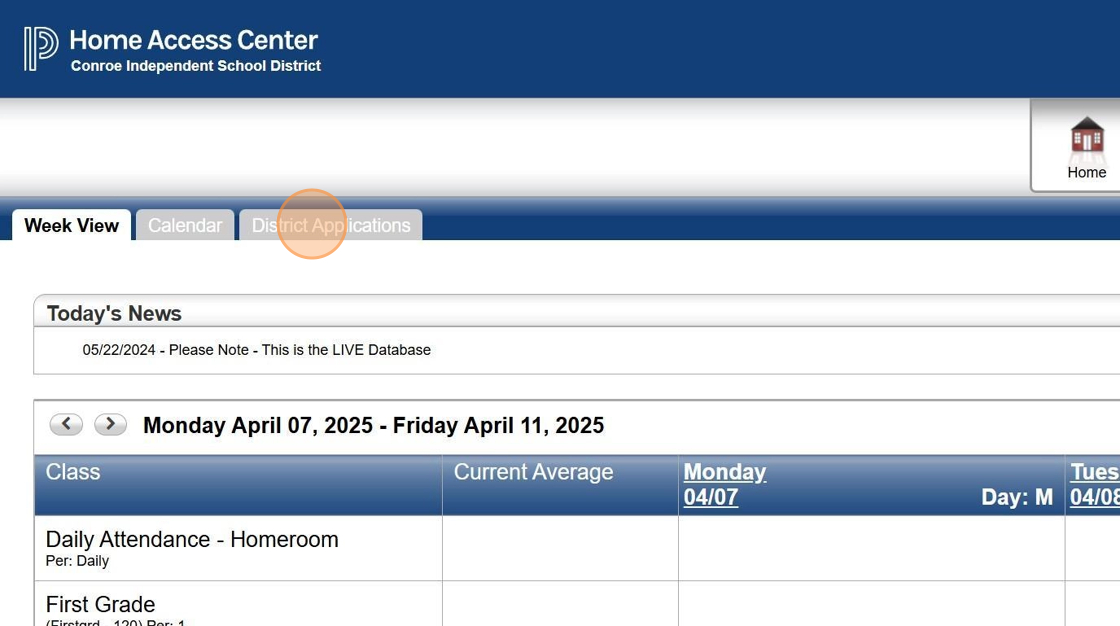Select the First Grade class entry

[100, 604]
